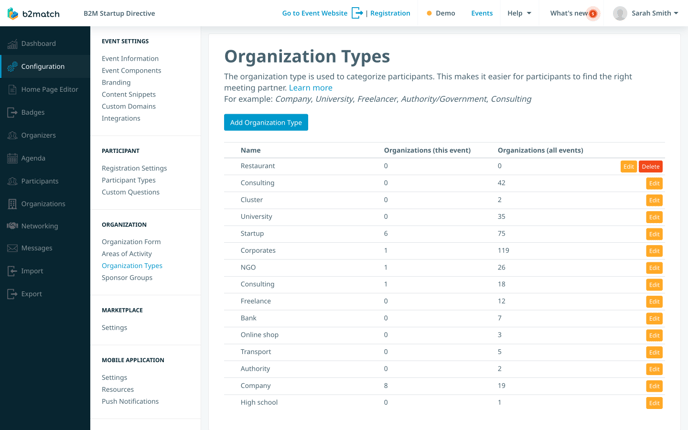Open Sponsor Groups page
This screenshot has width=688, height=430.
[127, 278]
